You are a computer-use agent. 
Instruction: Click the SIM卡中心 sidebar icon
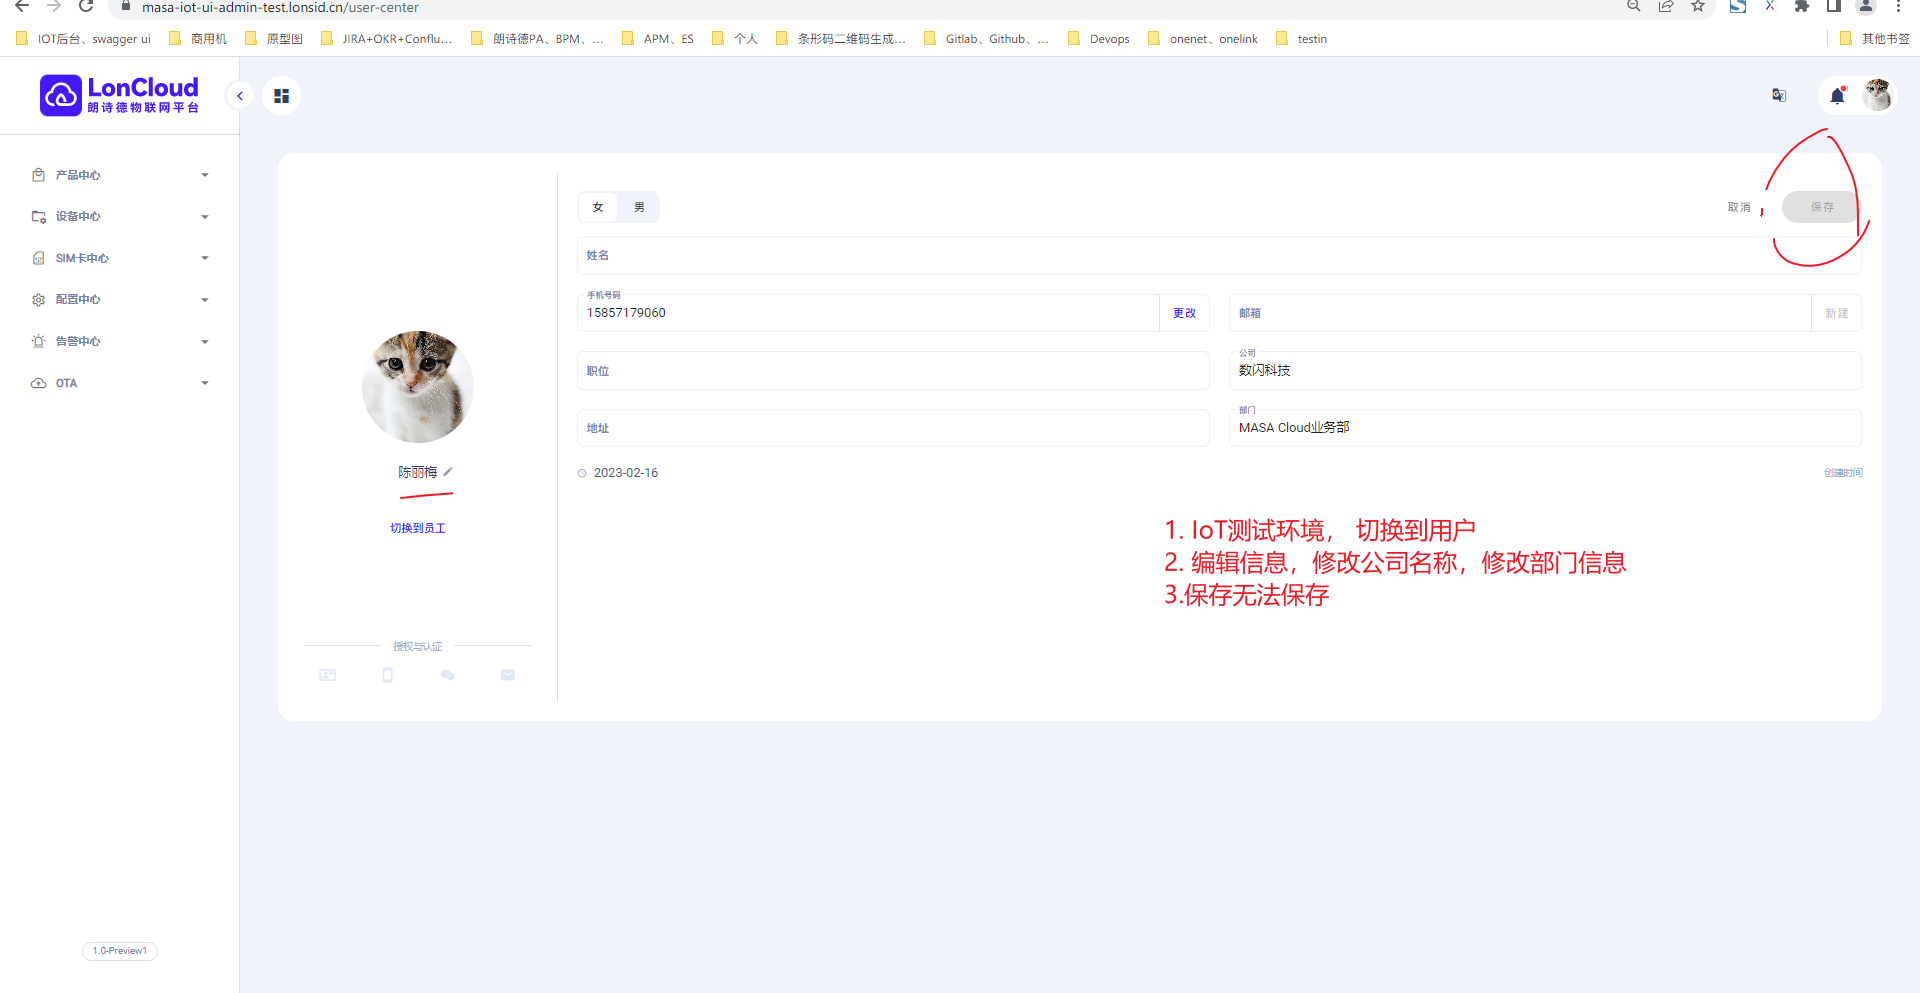click(38, 258)
